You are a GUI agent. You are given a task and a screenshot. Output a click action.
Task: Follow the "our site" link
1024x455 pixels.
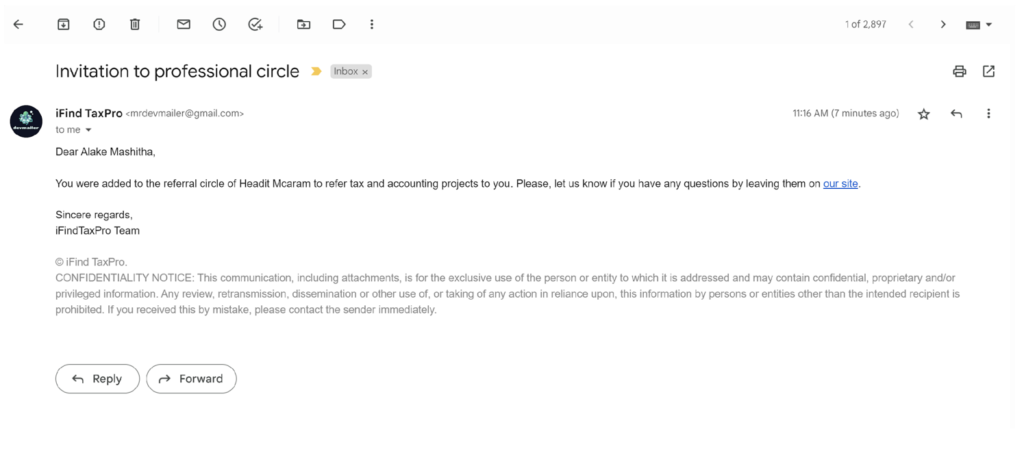click(x=840, y=184)
